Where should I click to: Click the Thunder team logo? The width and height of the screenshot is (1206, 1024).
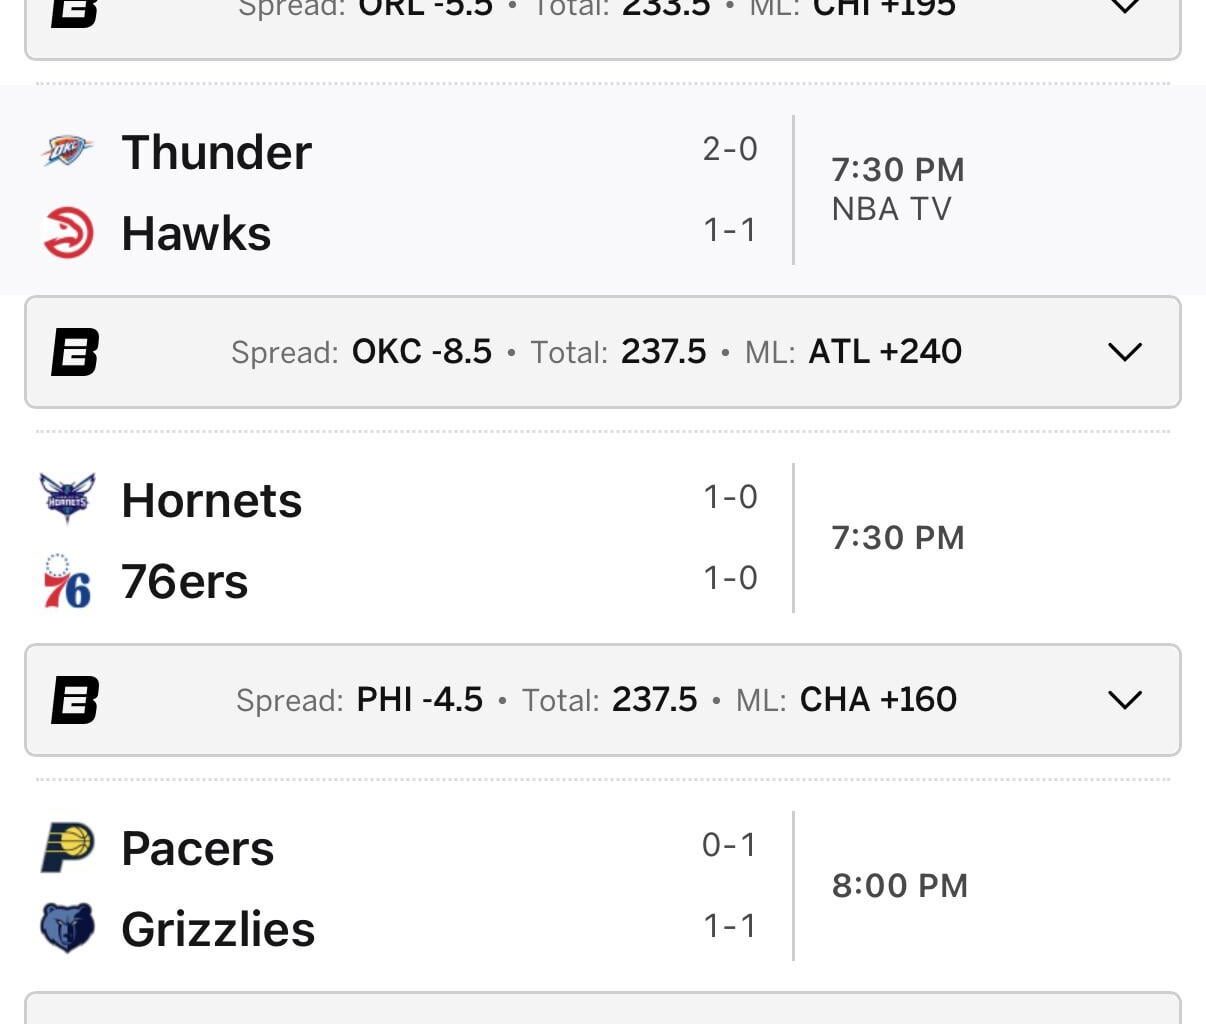click(x=66, y=151)
